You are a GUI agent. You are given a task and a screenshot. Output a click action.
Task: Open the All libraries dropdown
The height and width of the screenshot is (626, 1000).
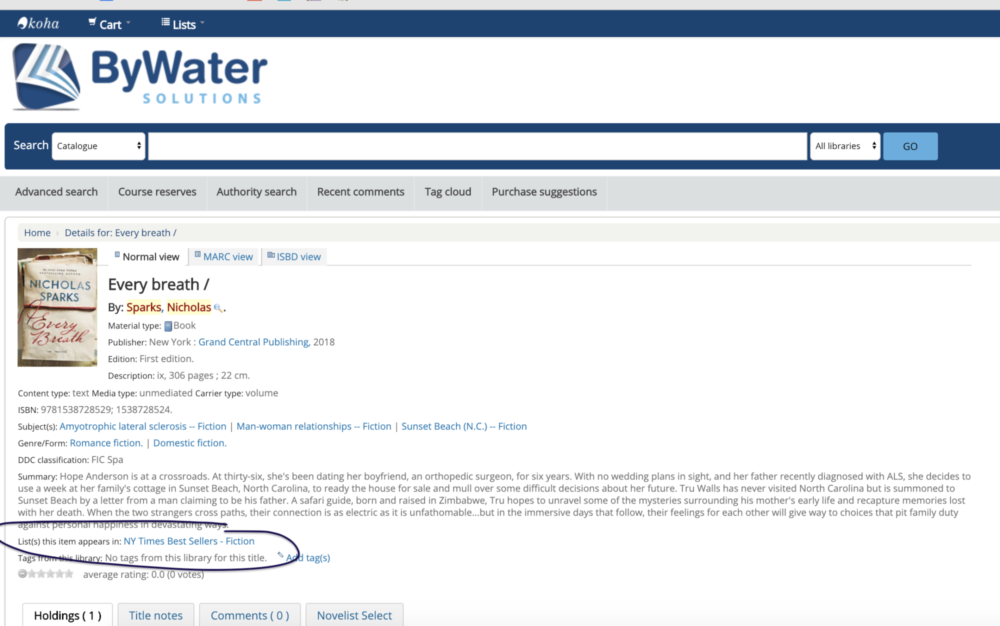(845, 146)
